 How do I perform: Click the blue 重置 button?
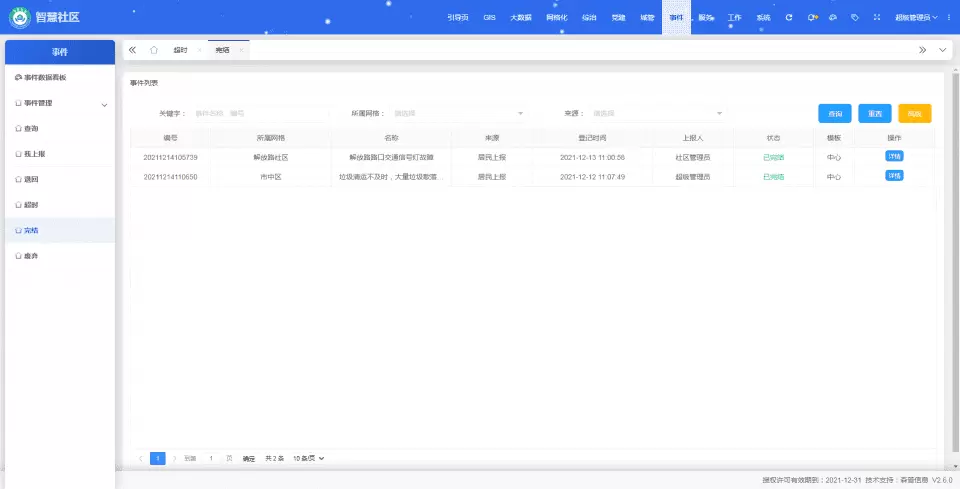pos(874,114)
